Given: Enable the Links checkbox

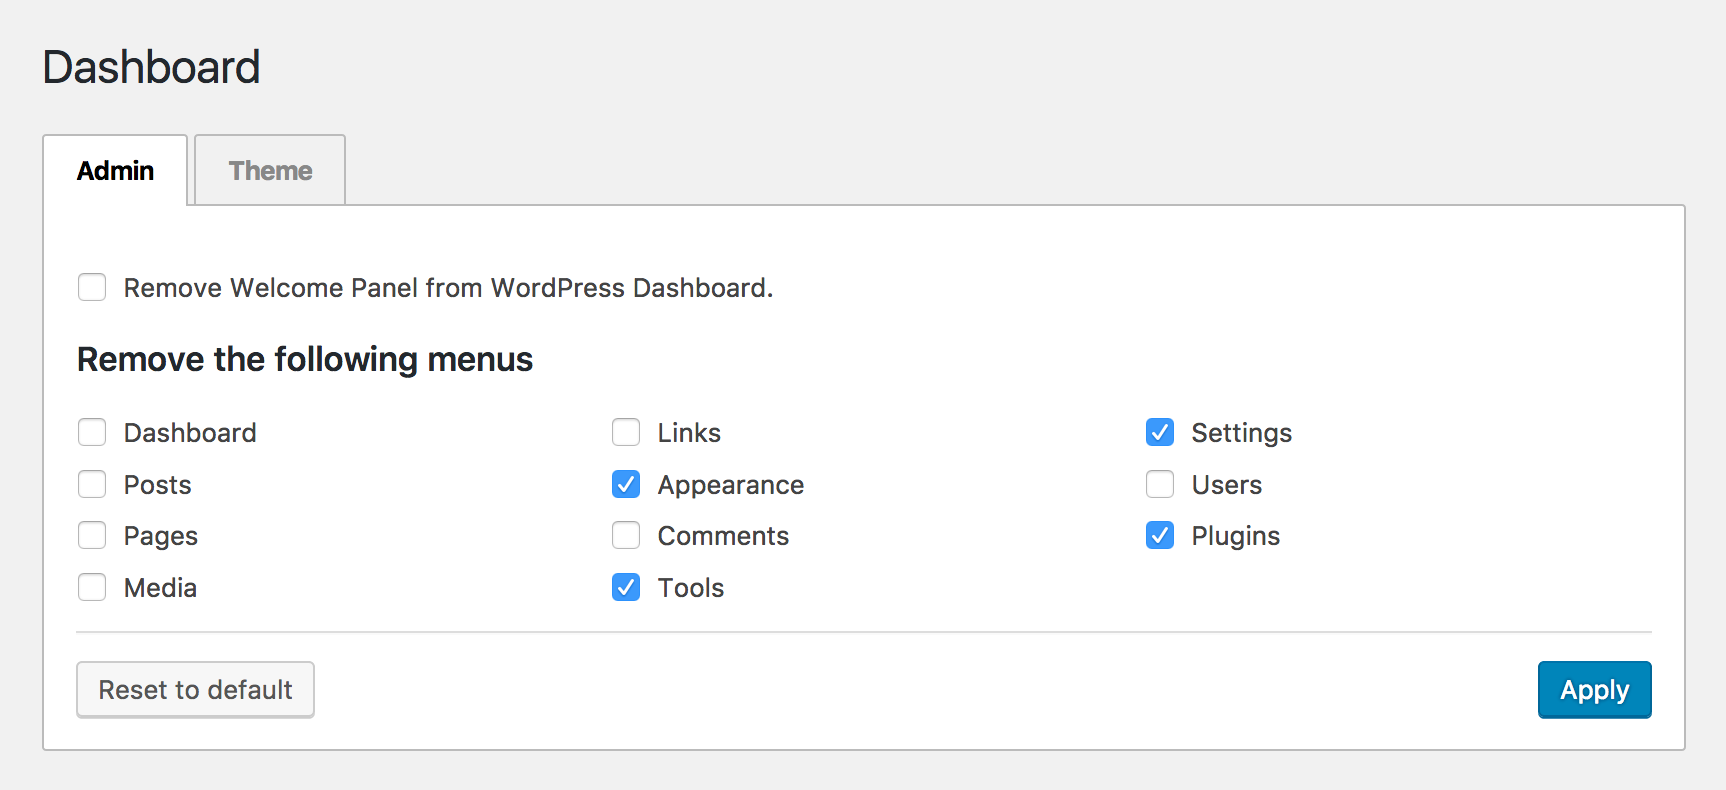Looking at the screenshot, I should pyautogui.click(x=626, y=433).
